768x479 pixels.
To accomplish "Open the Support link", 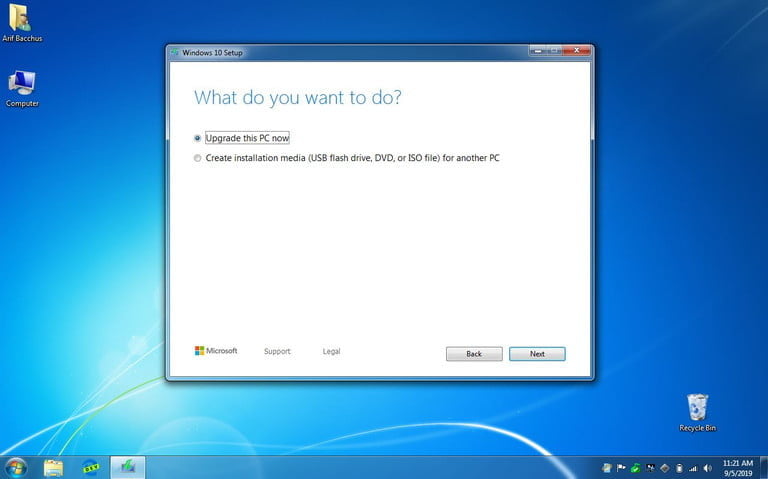I will (x=277, y=352).
